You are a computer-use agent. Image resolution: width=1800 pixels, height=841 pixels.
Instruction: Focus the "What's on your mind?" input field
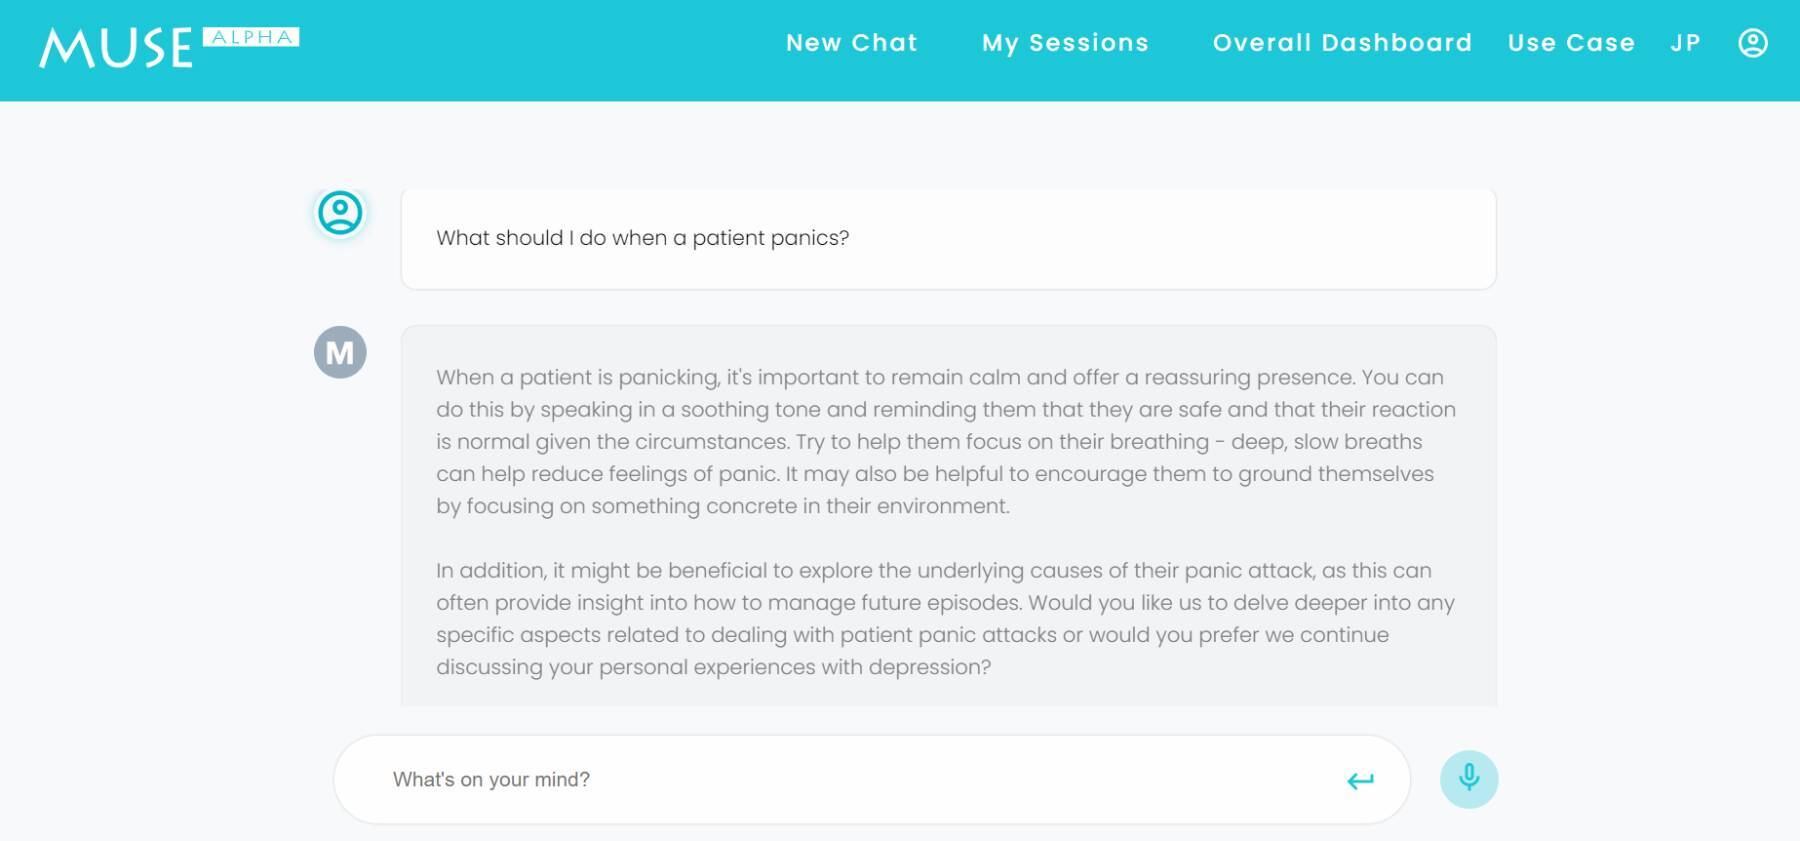850,779
